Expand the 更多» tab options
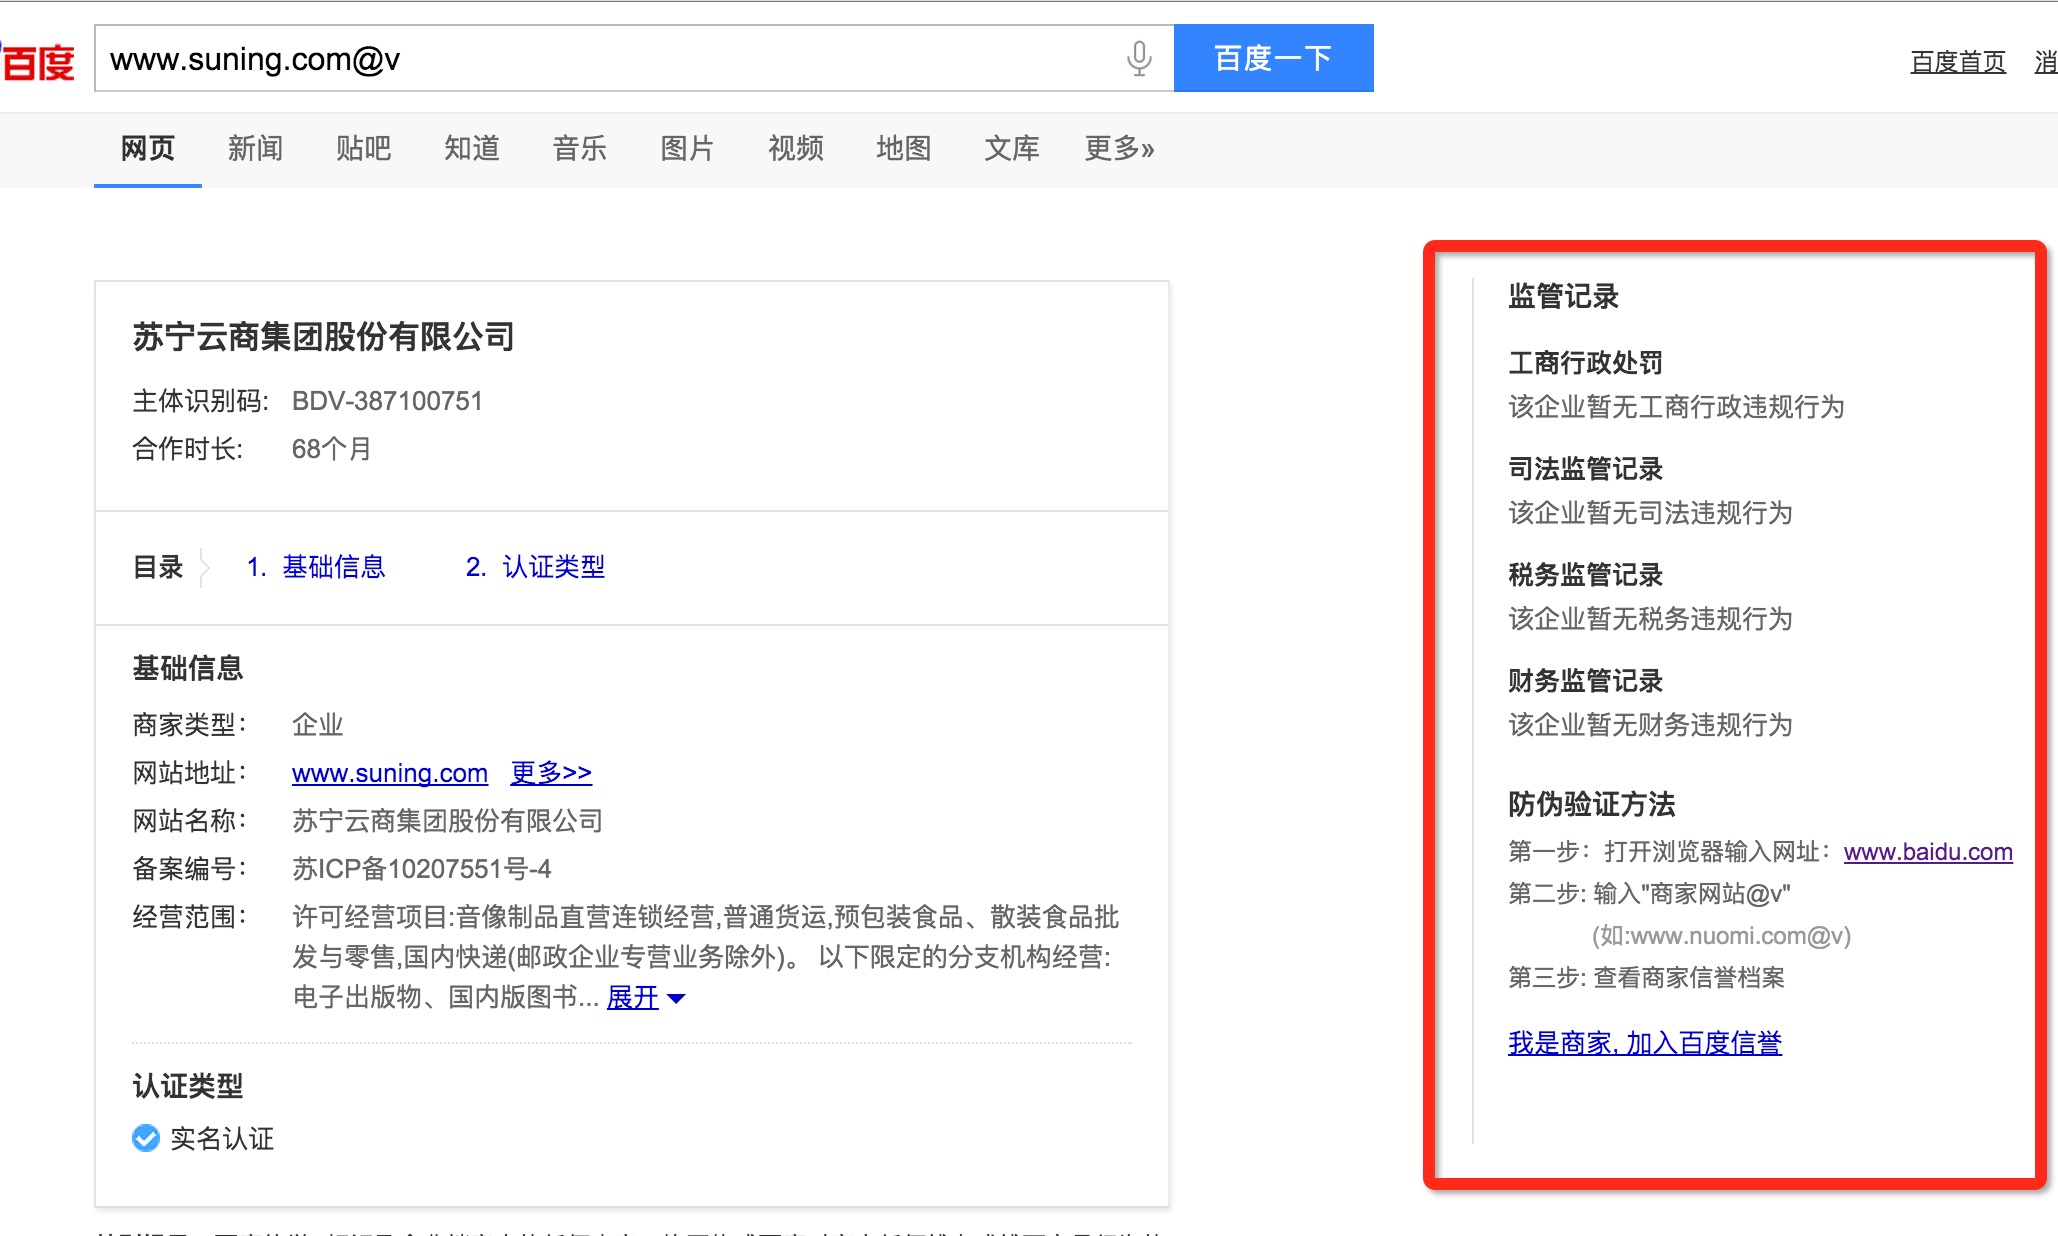The image size is (2058, 1236). [1119, 149]
